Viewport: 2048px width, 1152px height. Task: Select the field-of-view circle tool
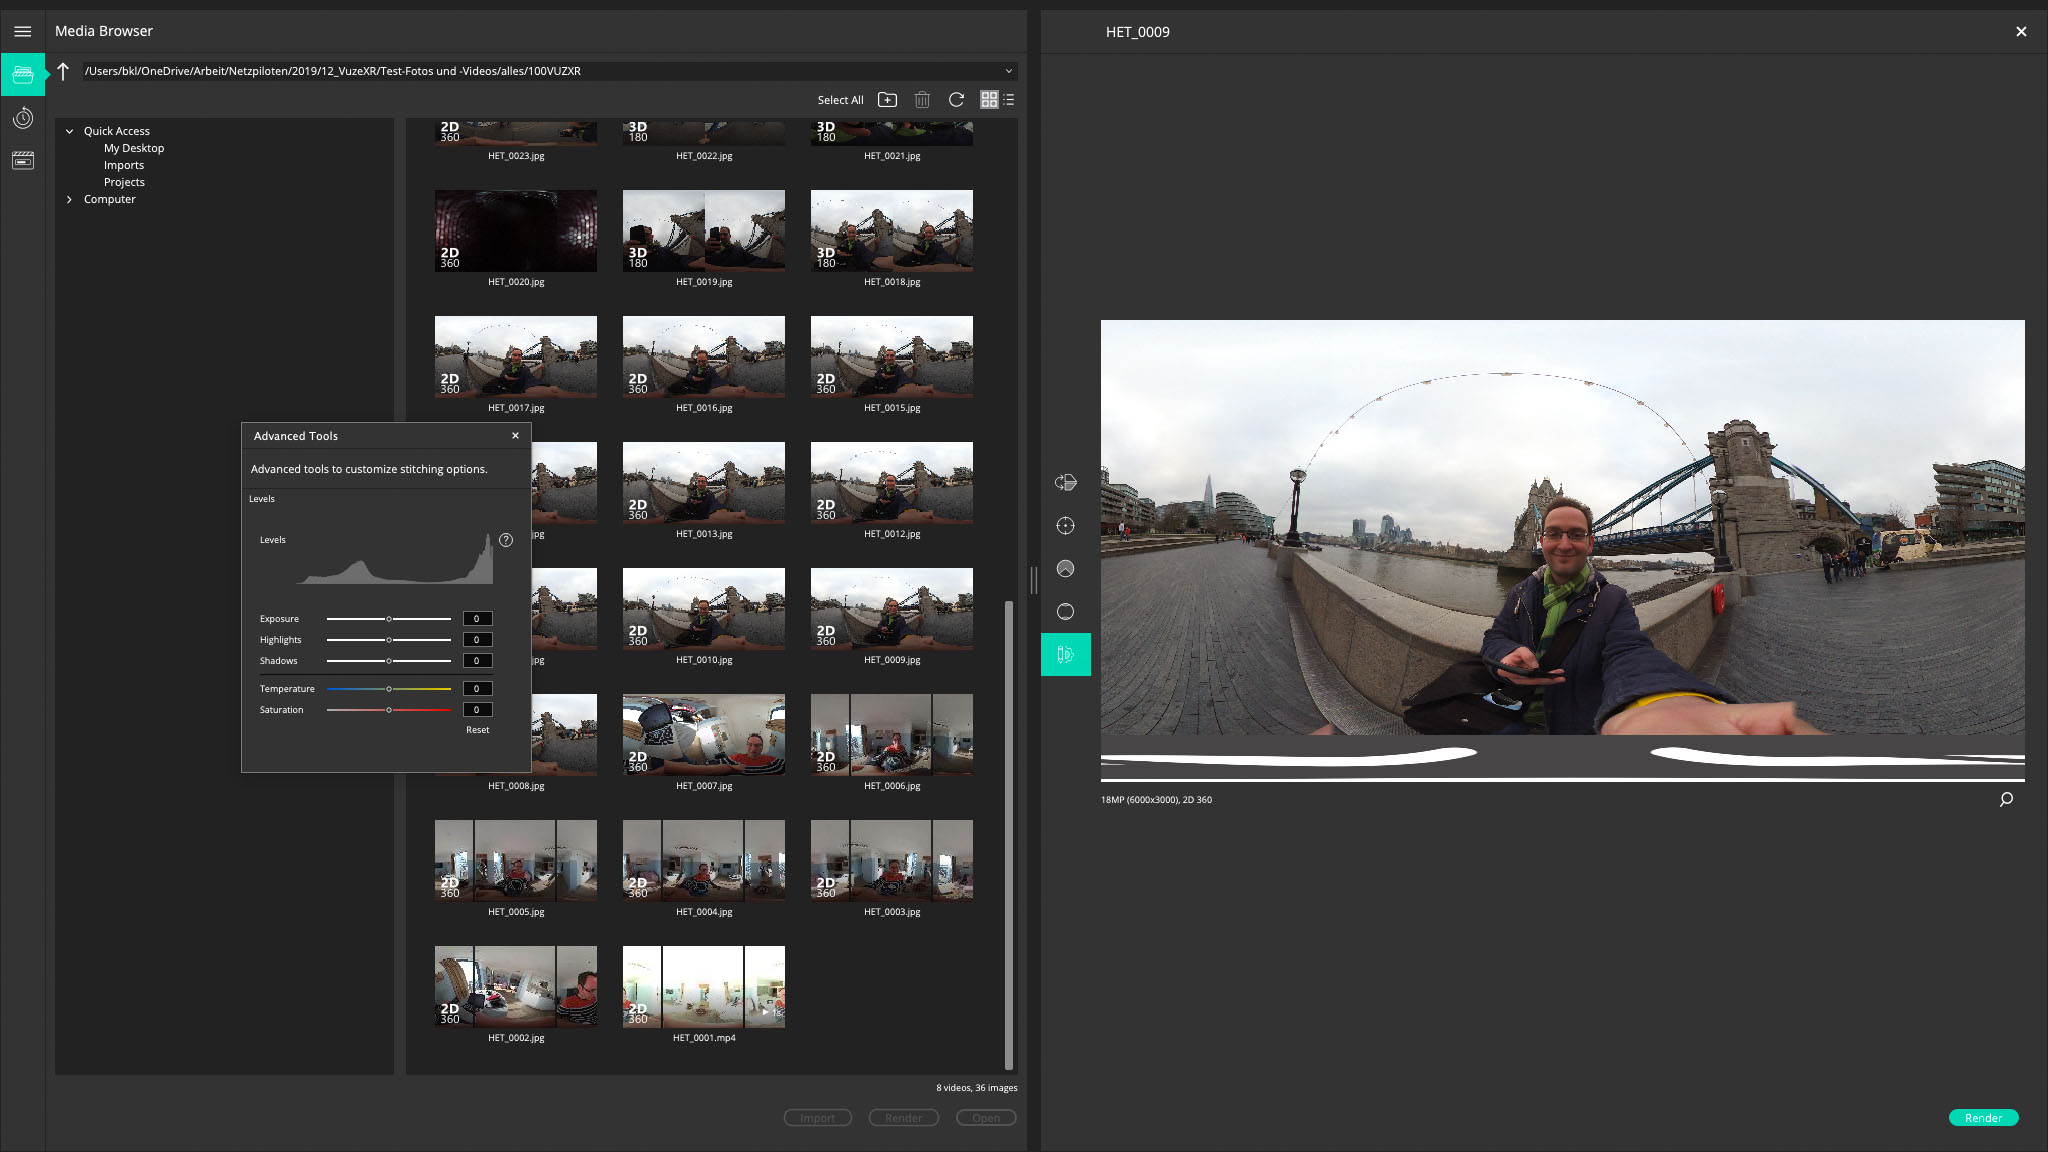1065,568
